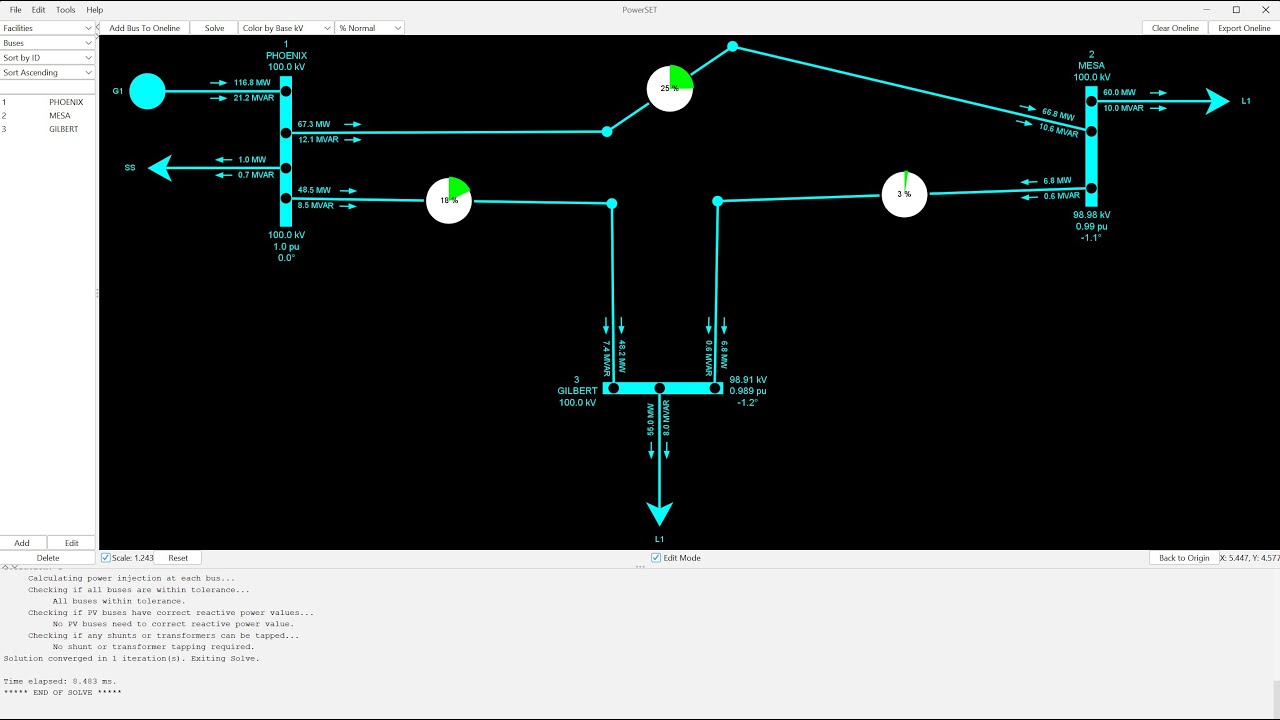The width and height of the screenshot is (1280, 720).
Task: Click the 98.98 kV voltage label at MESA
Action: 1092,215
